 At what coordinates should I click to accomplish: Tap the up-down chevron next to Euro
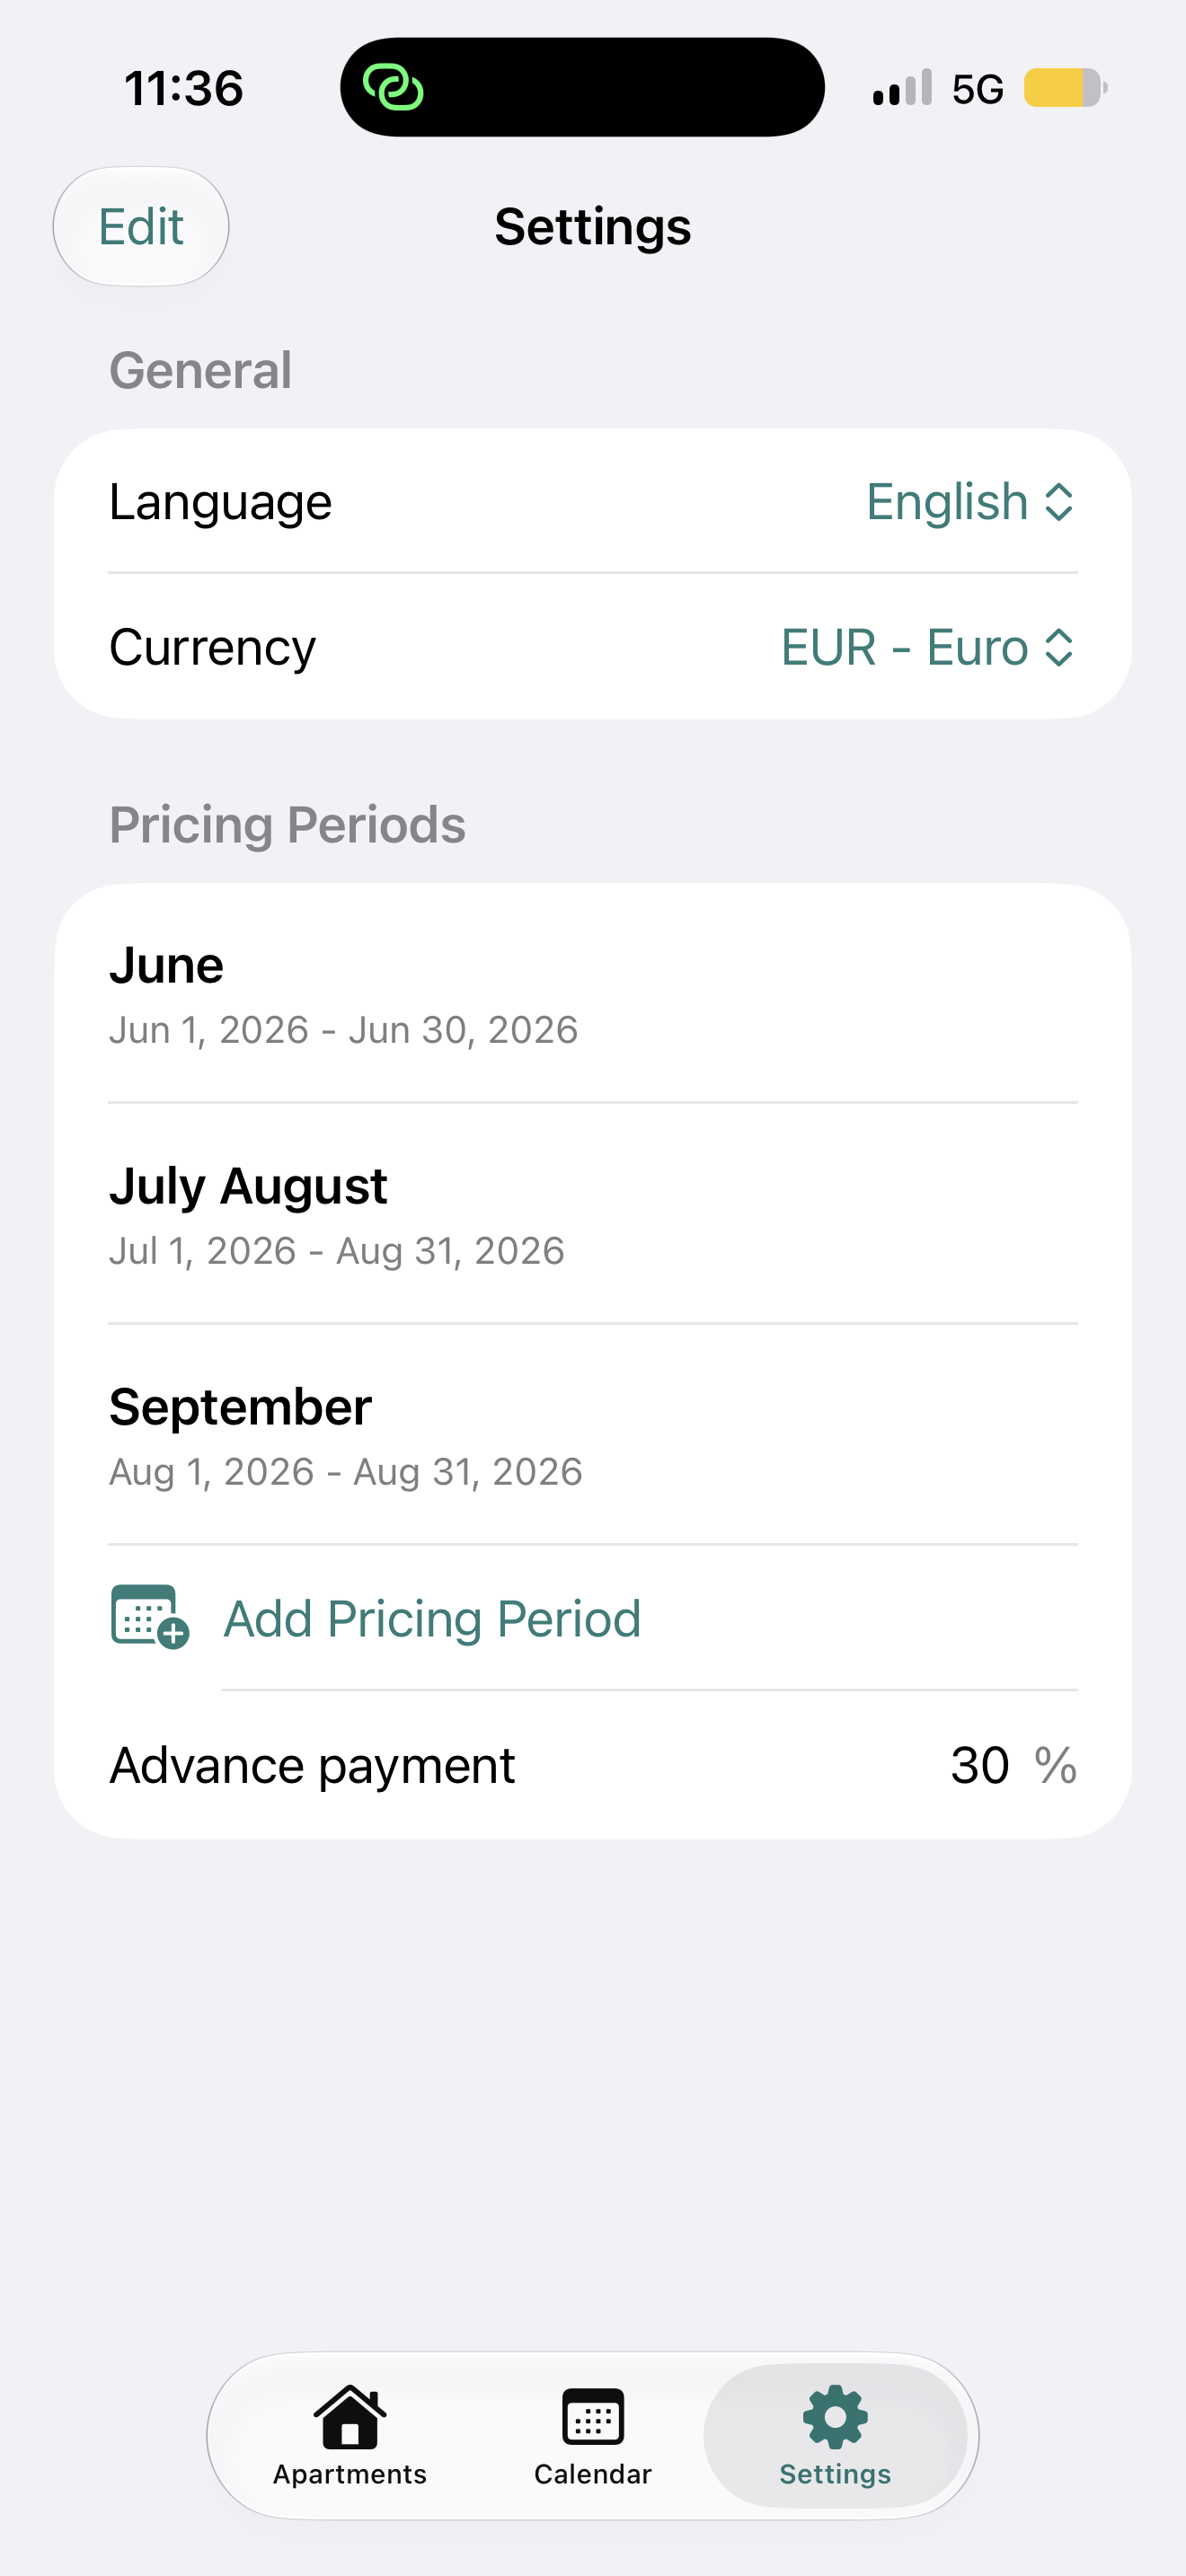pyautogui.click(x=1059, y=648)
